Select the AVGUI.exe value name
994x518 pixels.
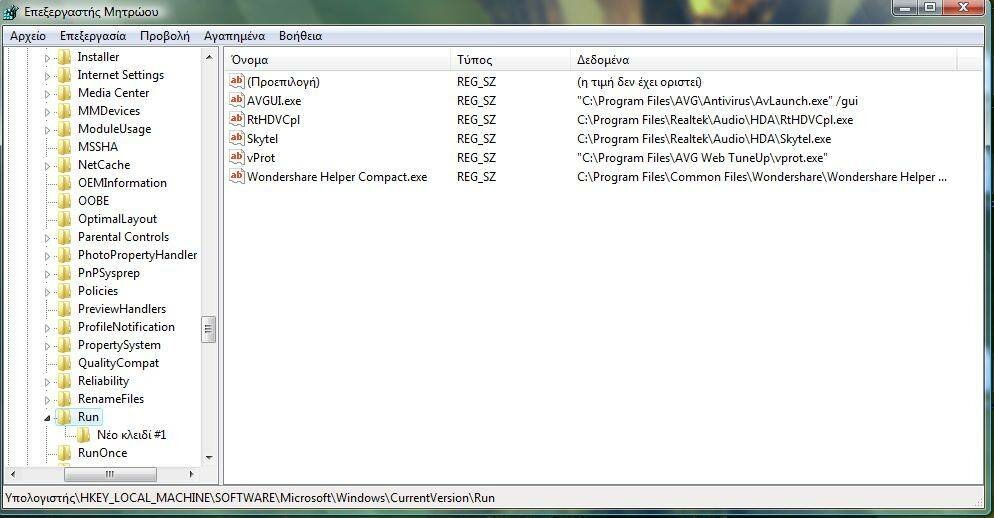[x=274, y=101]
